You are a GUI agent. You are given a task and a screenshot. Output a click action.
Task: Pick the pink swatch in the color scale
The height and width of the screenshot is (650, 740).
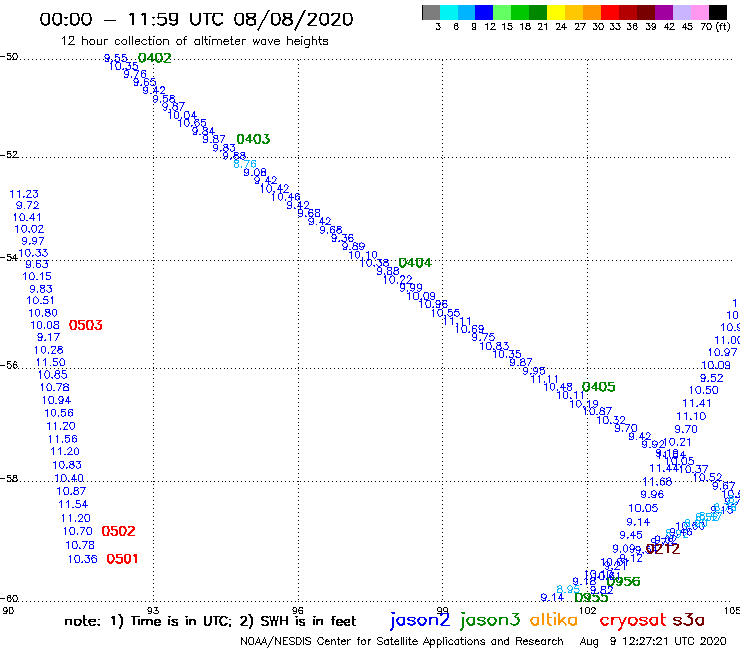tap(699, 12)
